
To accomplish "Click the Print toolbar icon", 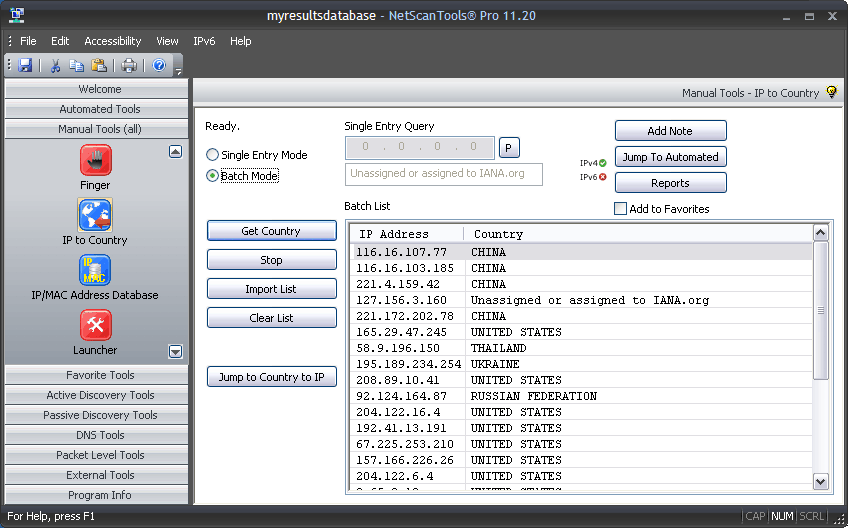I will click(129, 65).
